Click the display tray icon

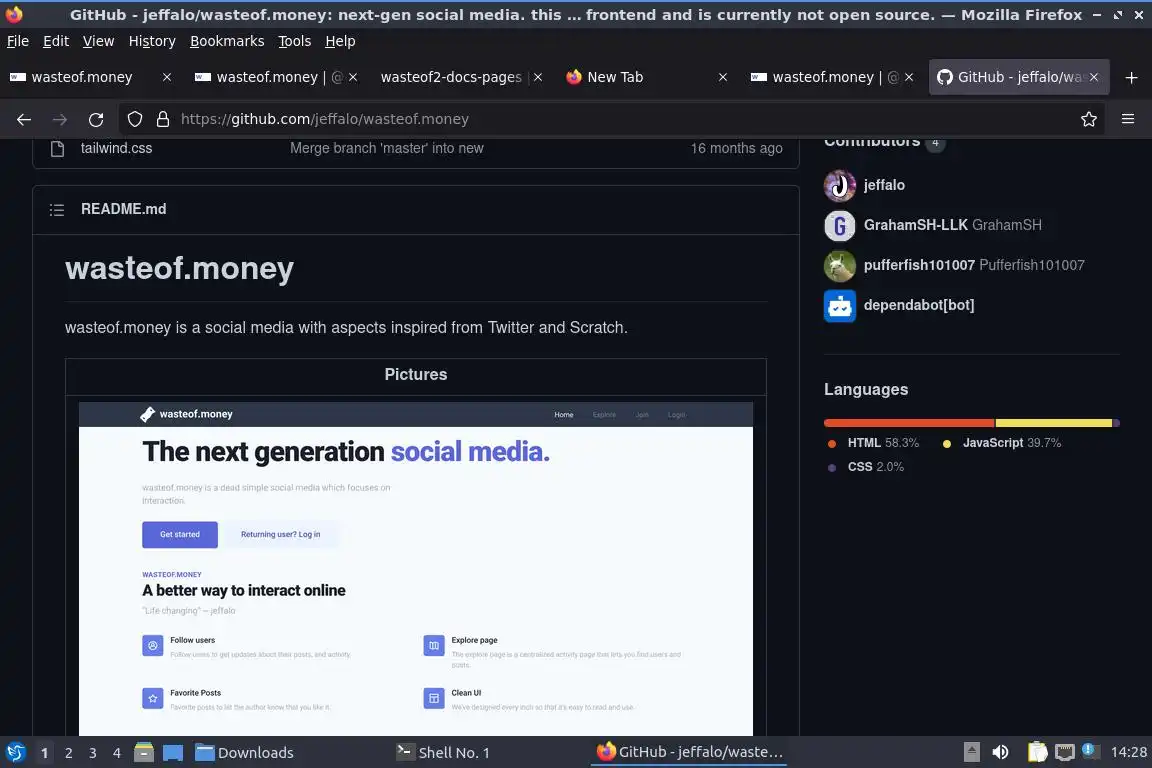tap(1064, 752)
